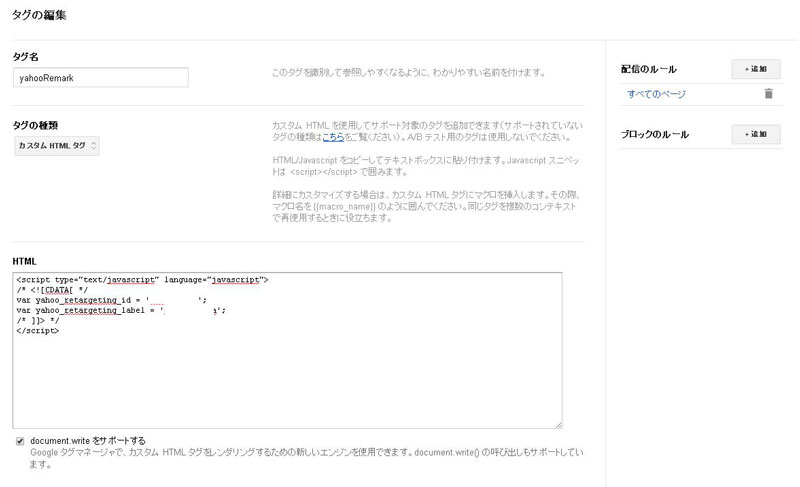
Task: Toggle the document.write をサポートする checkbox
Action: [20, 441]
